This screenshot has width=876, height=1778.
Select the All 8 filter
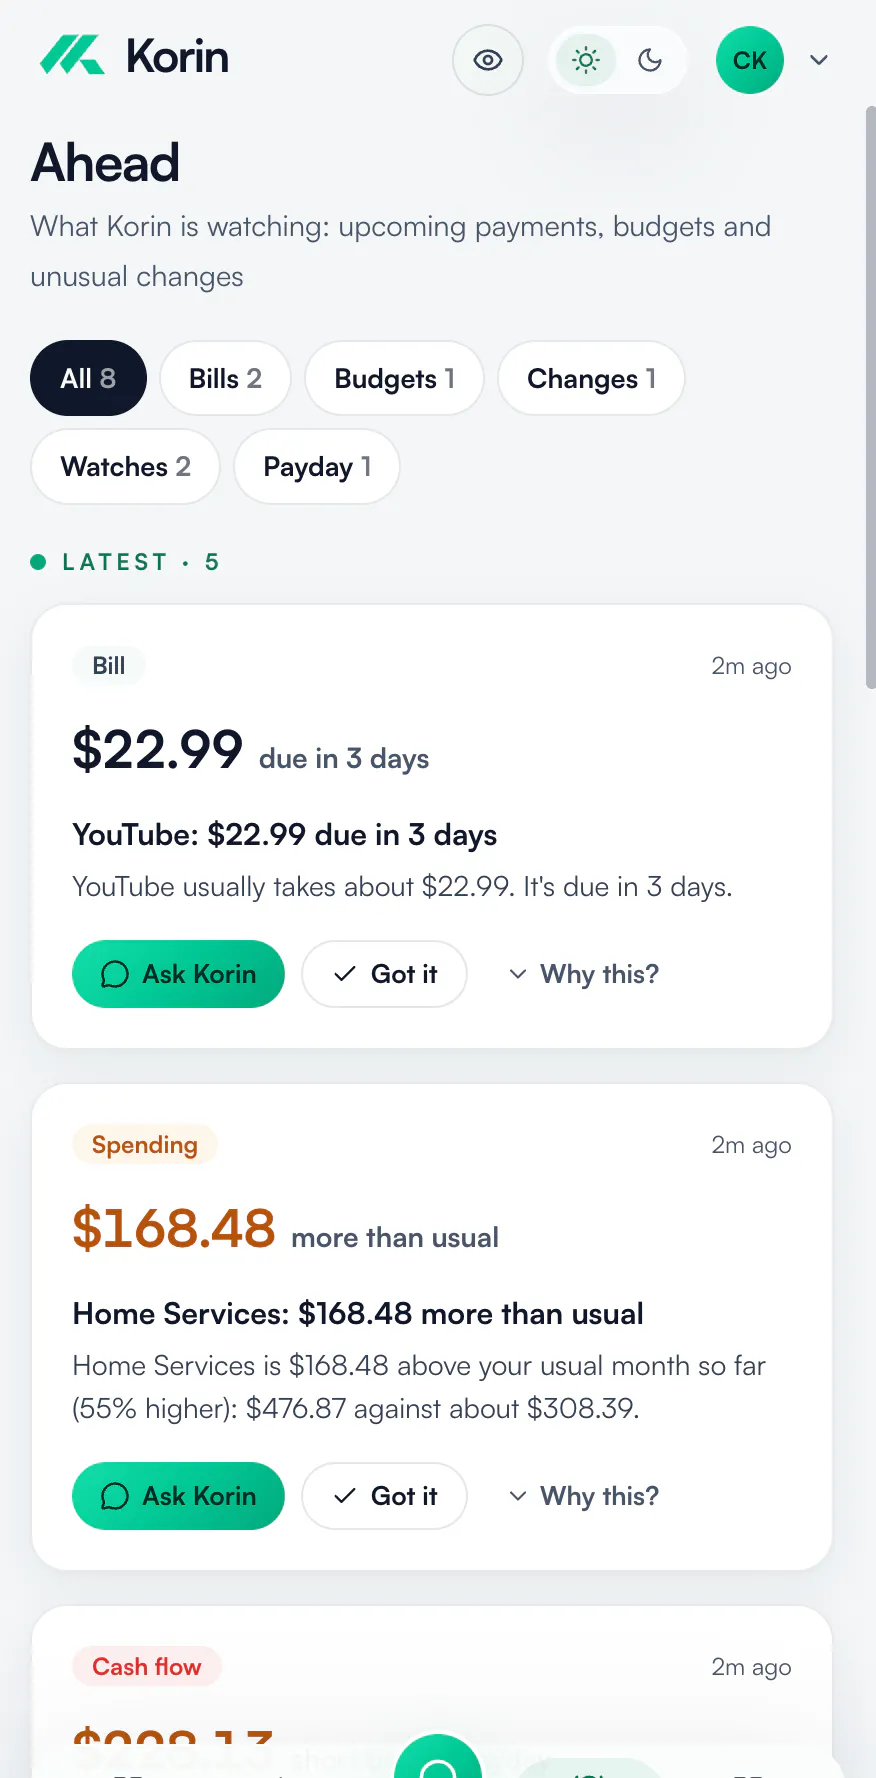click(x=88, y=378)
